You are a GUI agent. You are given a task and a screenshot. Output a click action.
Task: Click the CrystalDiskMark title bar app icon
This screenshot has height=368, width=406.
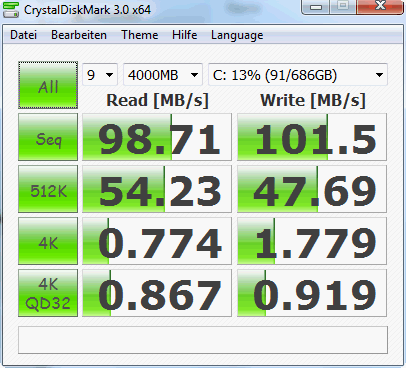11,9
